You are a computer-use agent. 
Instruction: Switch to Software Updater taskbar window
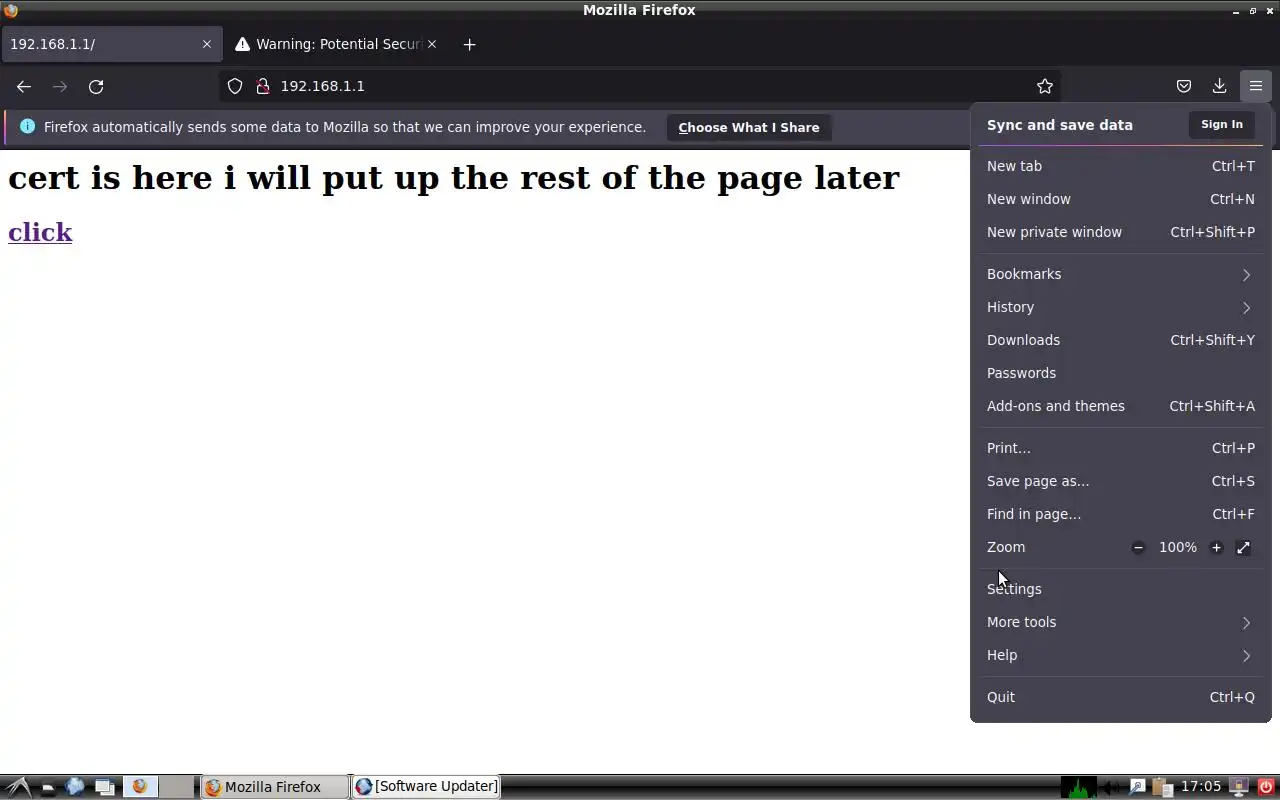click(425, 787)
